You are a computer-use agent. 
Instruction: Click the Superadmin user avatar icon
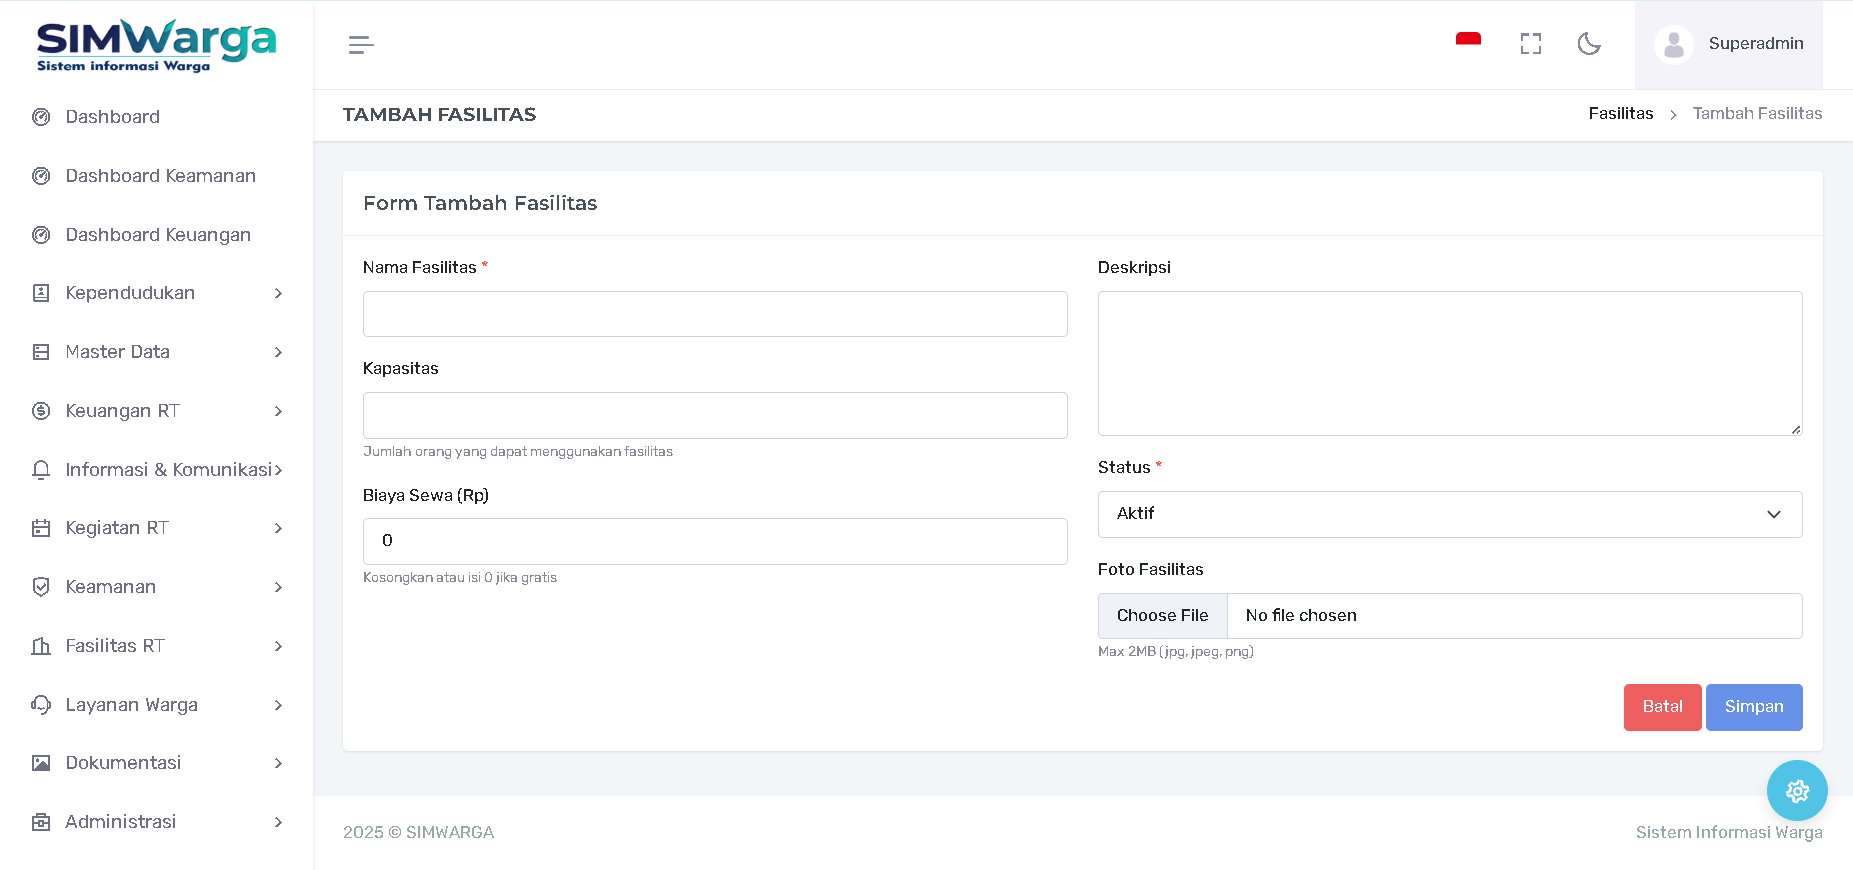tap(1673, 45)
